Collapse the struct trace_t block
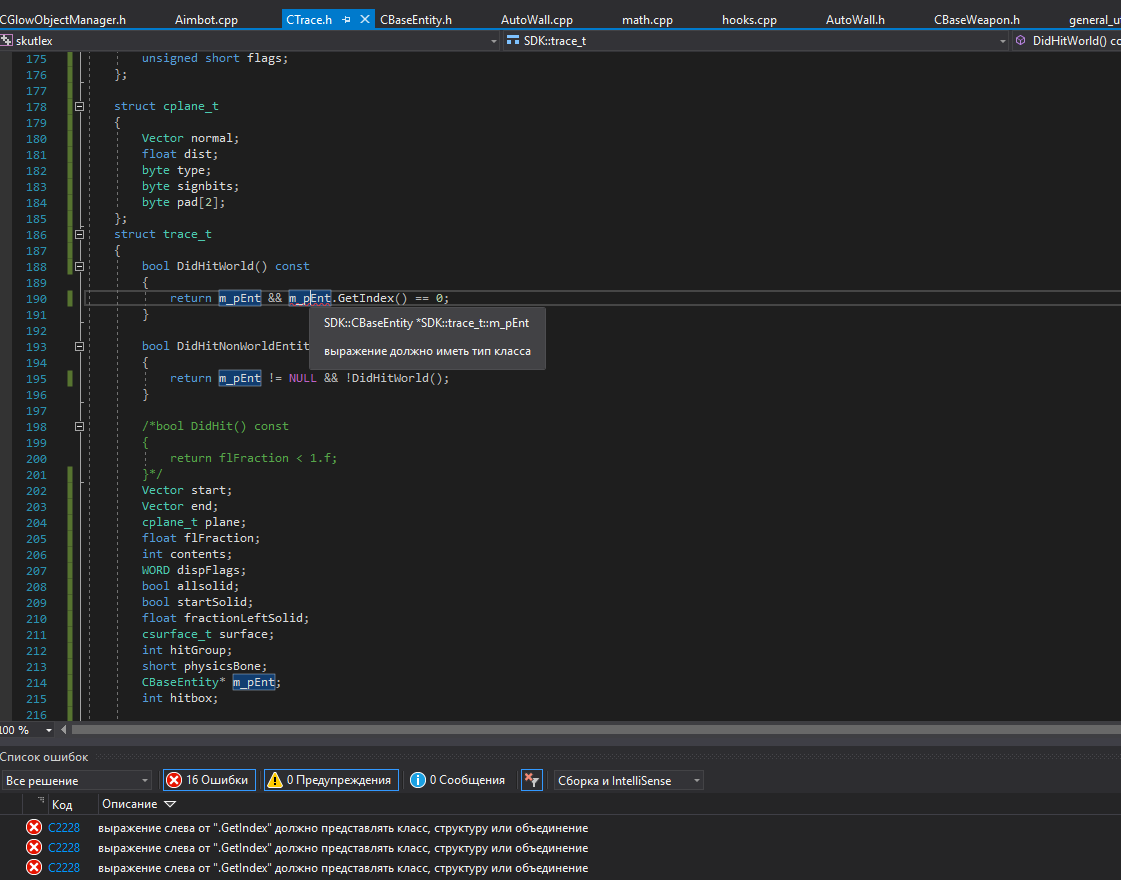 [x=80, y=234]
